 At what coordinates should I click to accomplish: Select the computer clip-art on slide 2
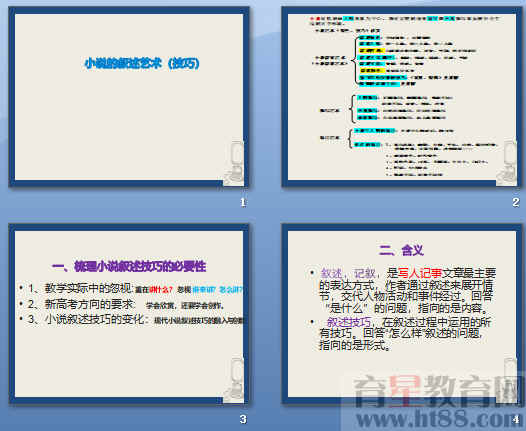[x=507, y=163]
